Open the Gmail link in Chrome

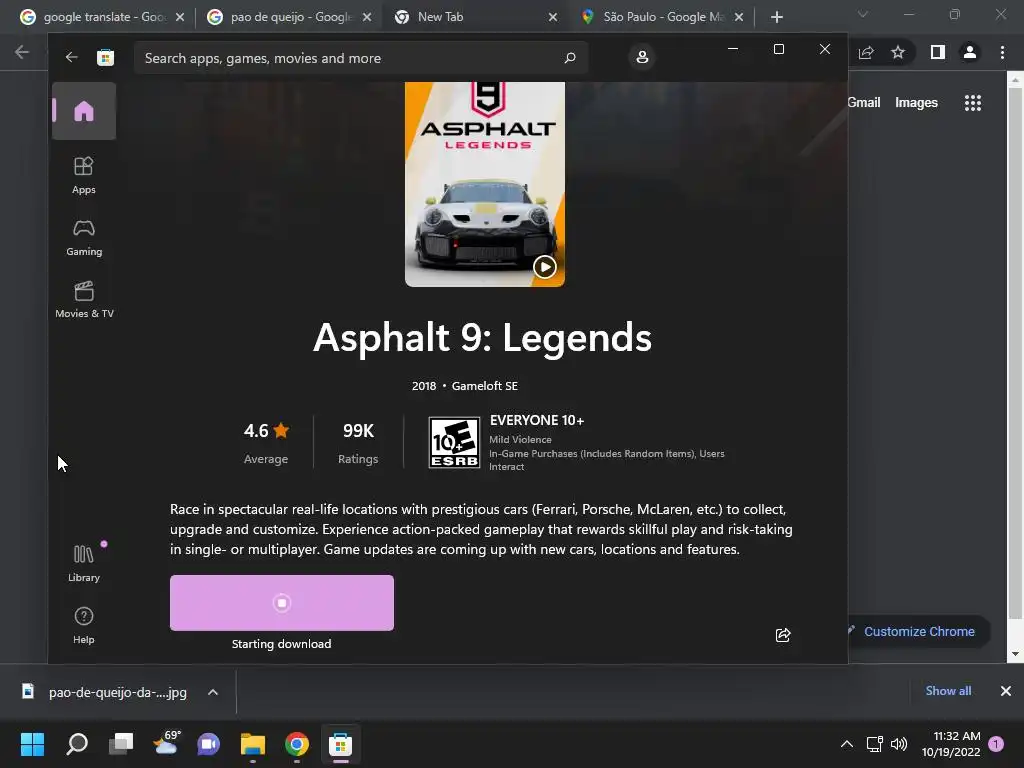click(864, 103)
